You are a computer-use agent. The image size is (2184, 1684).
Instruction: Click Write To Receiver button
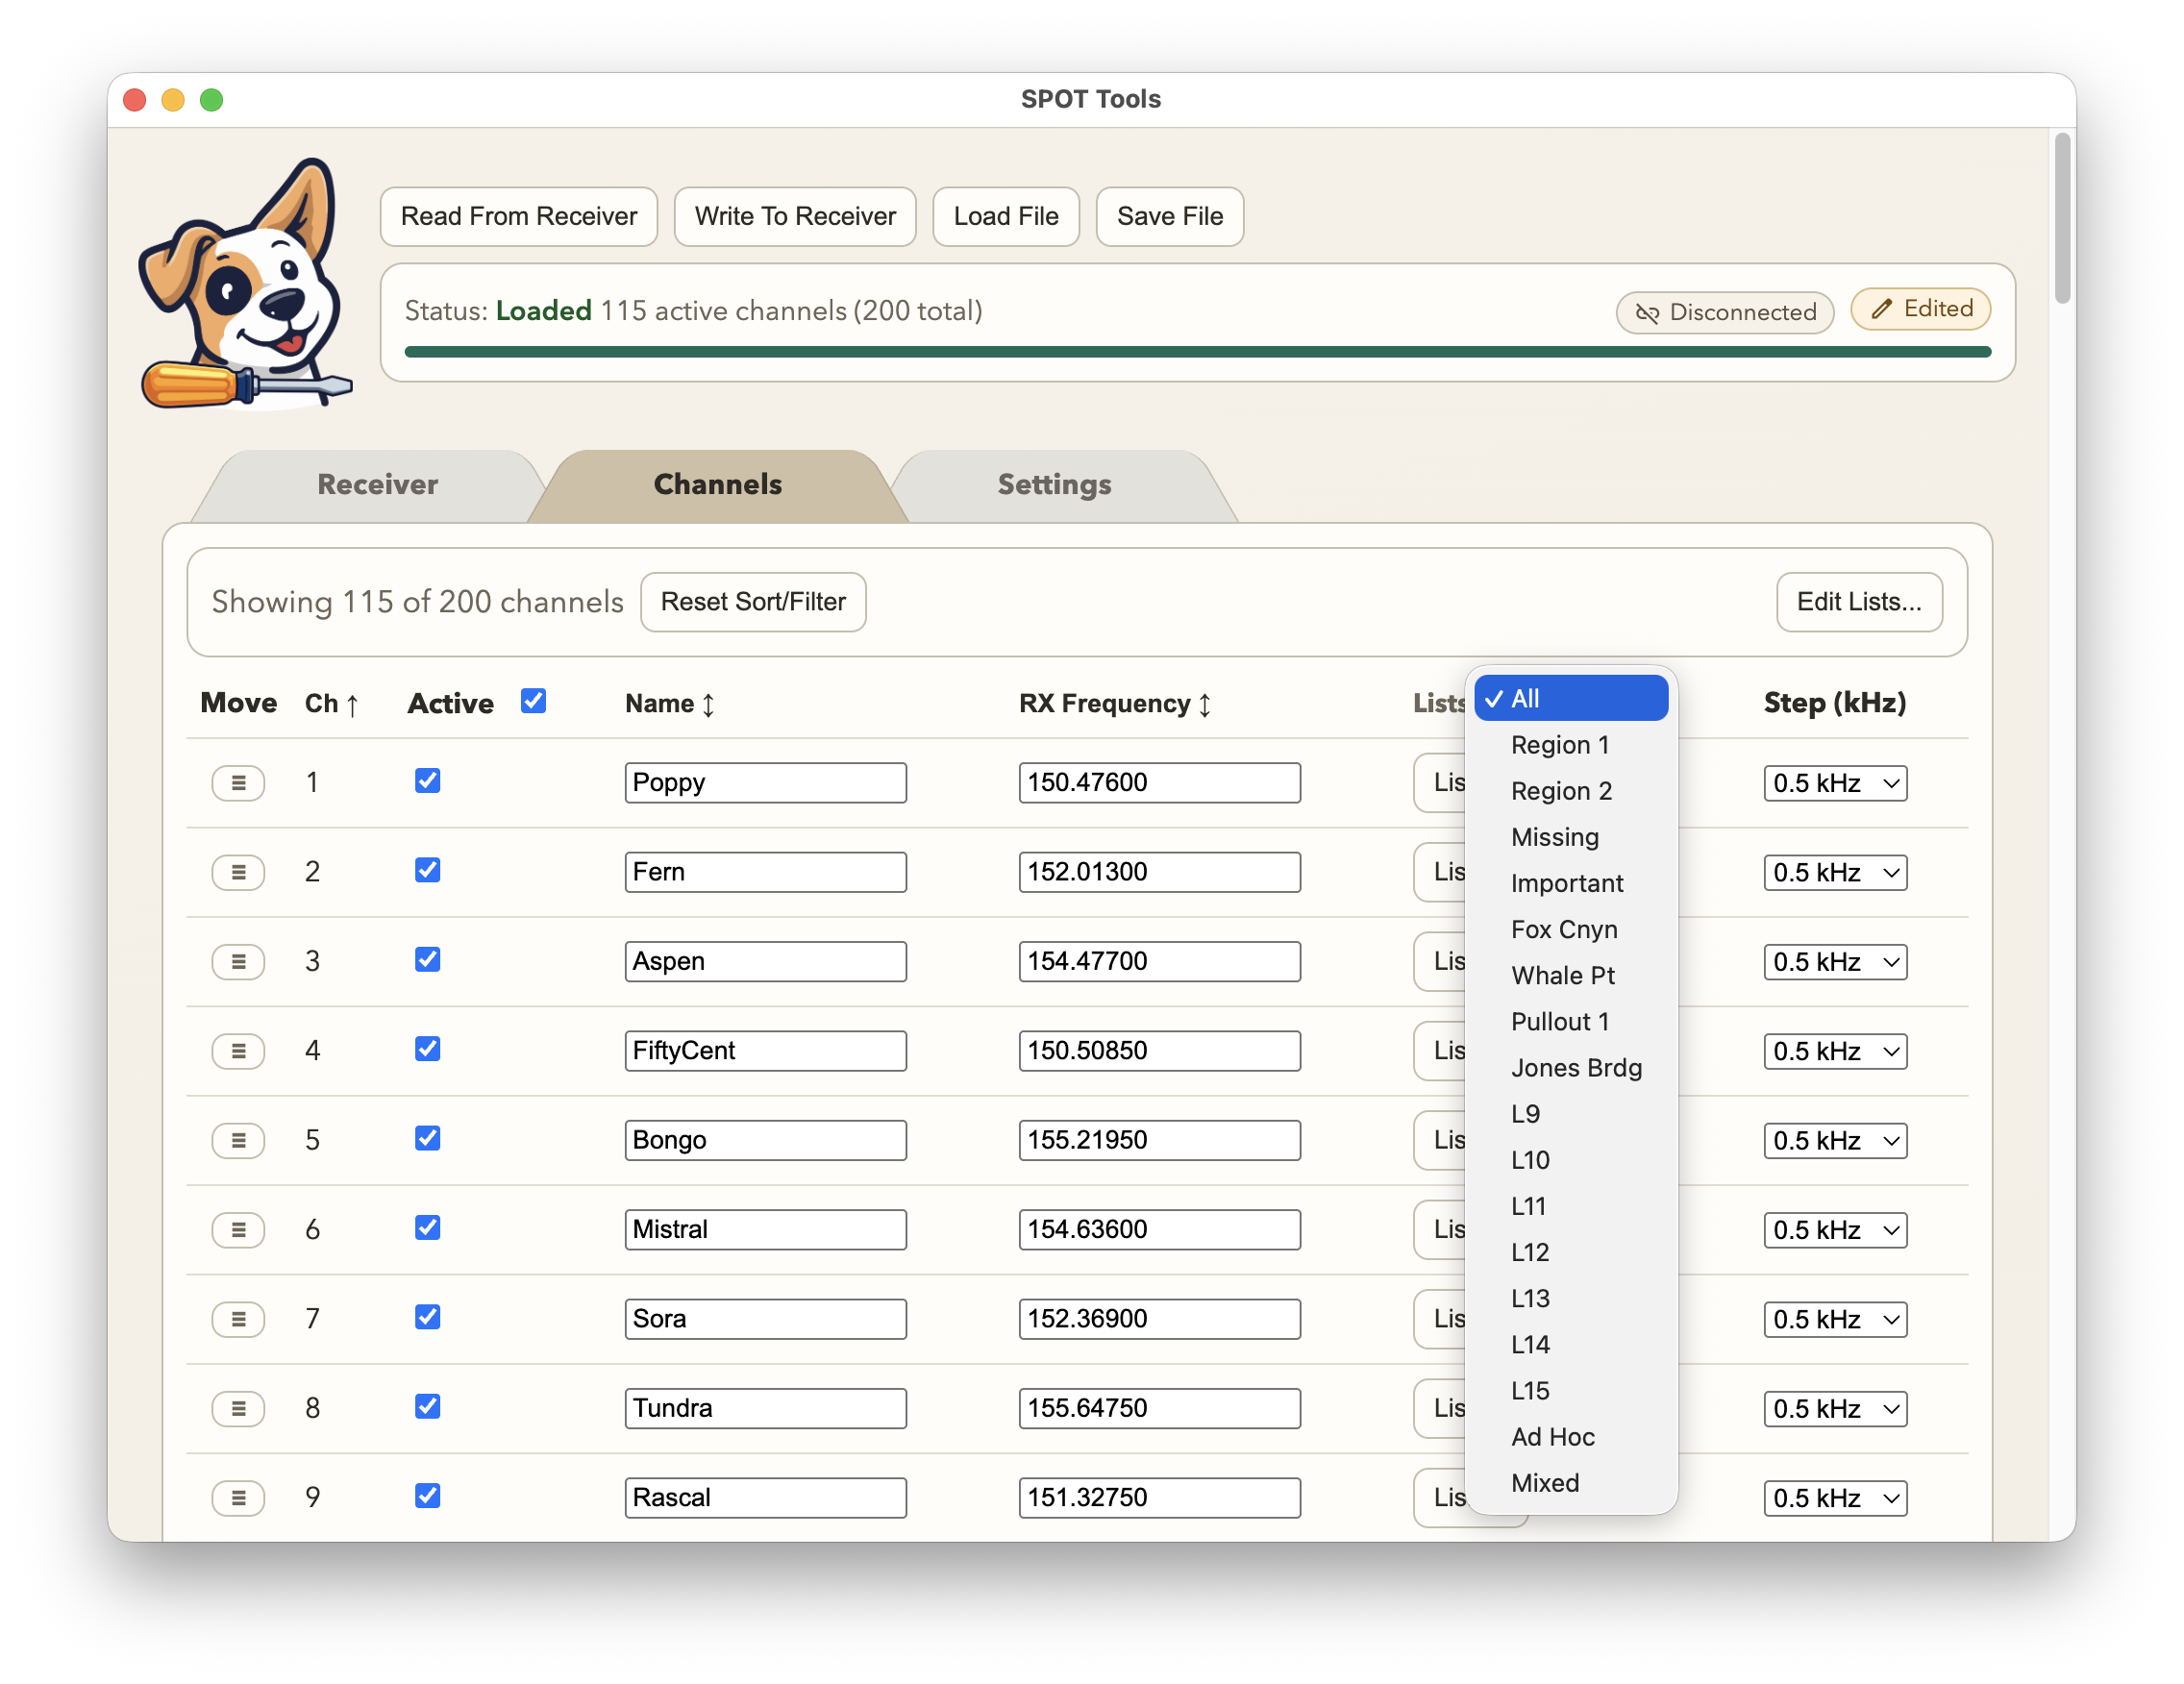tap(795, 217)
